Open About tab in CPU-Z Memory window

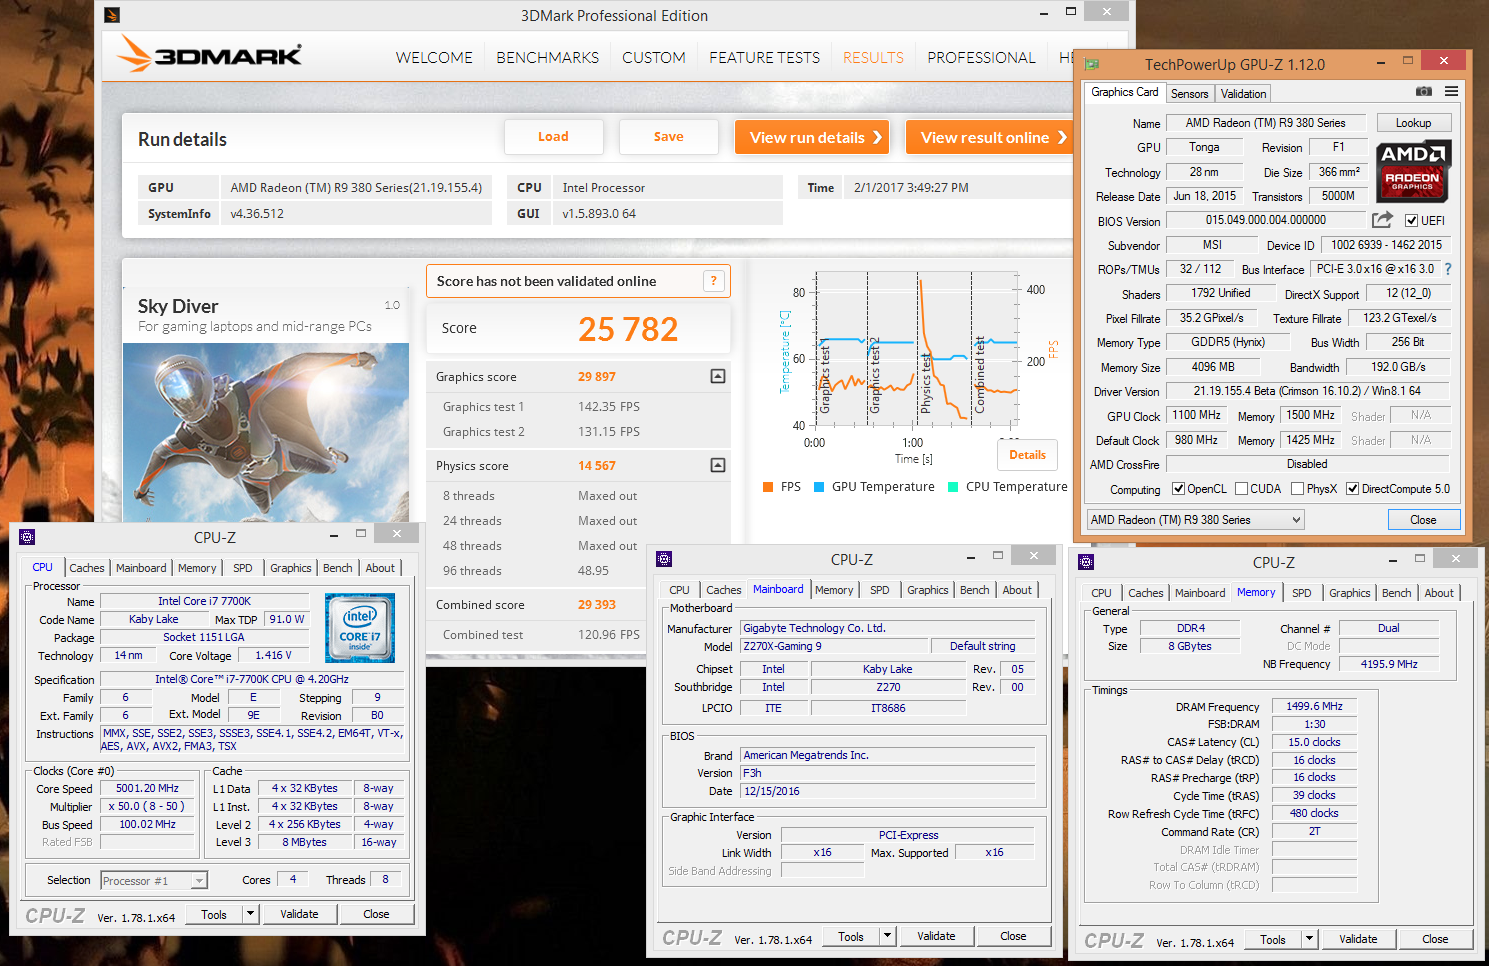coord(1439,593)
